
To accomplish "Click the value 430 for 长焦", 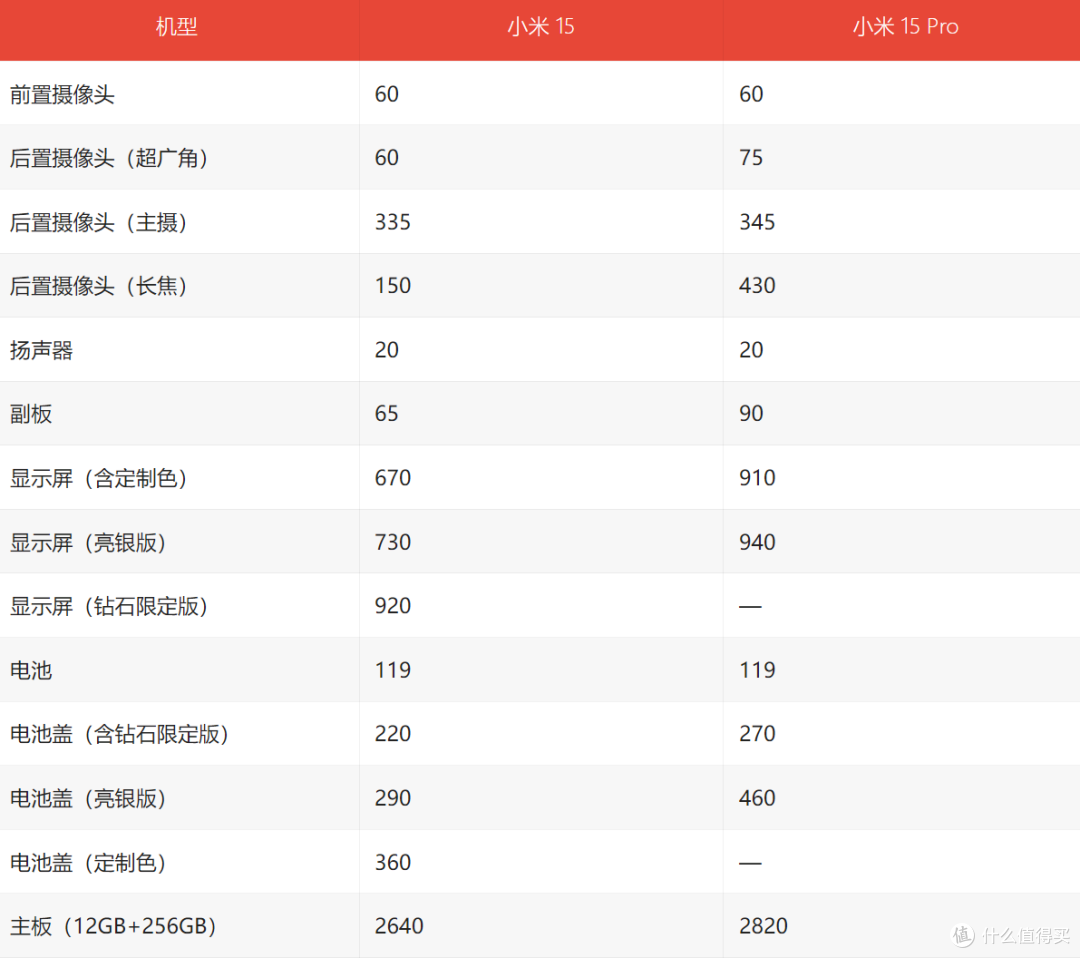I will [757, 286].
